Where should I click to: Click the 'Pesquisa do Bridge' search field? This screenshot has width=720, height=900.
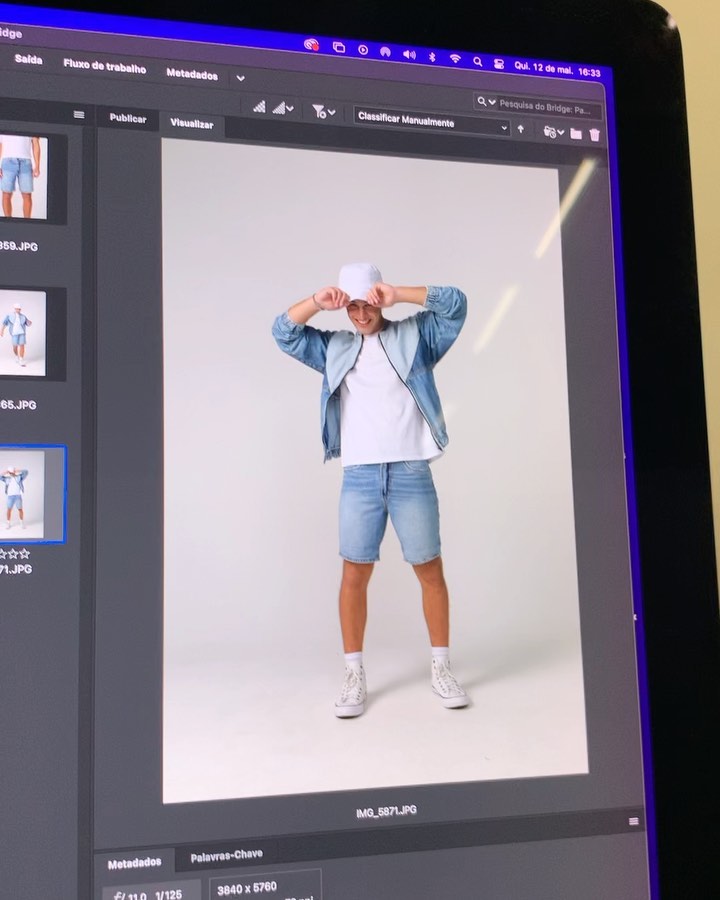[545, 103]
